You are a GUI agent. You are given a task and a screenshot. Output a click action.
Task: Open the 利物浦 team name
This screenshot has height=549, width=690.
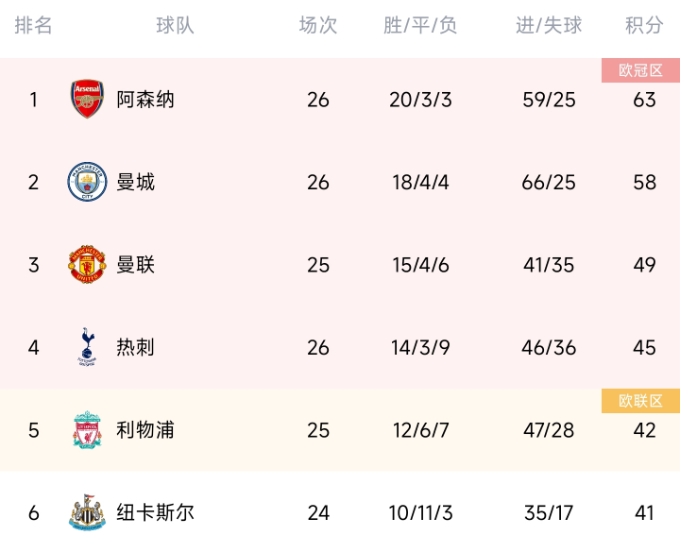[145, 430]
